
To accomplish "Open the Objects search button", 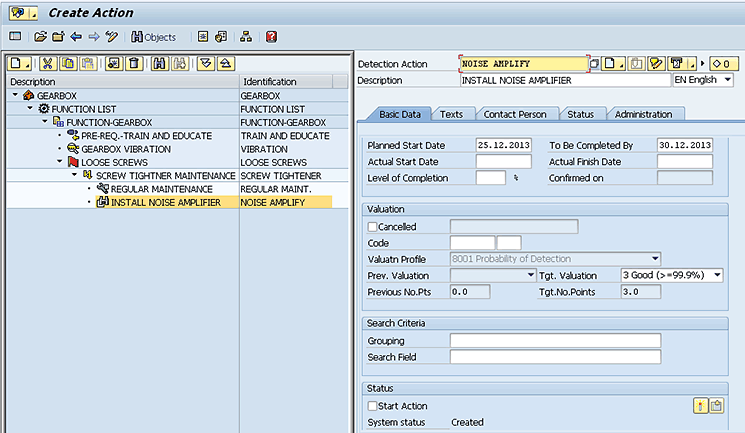I will 153,37.
